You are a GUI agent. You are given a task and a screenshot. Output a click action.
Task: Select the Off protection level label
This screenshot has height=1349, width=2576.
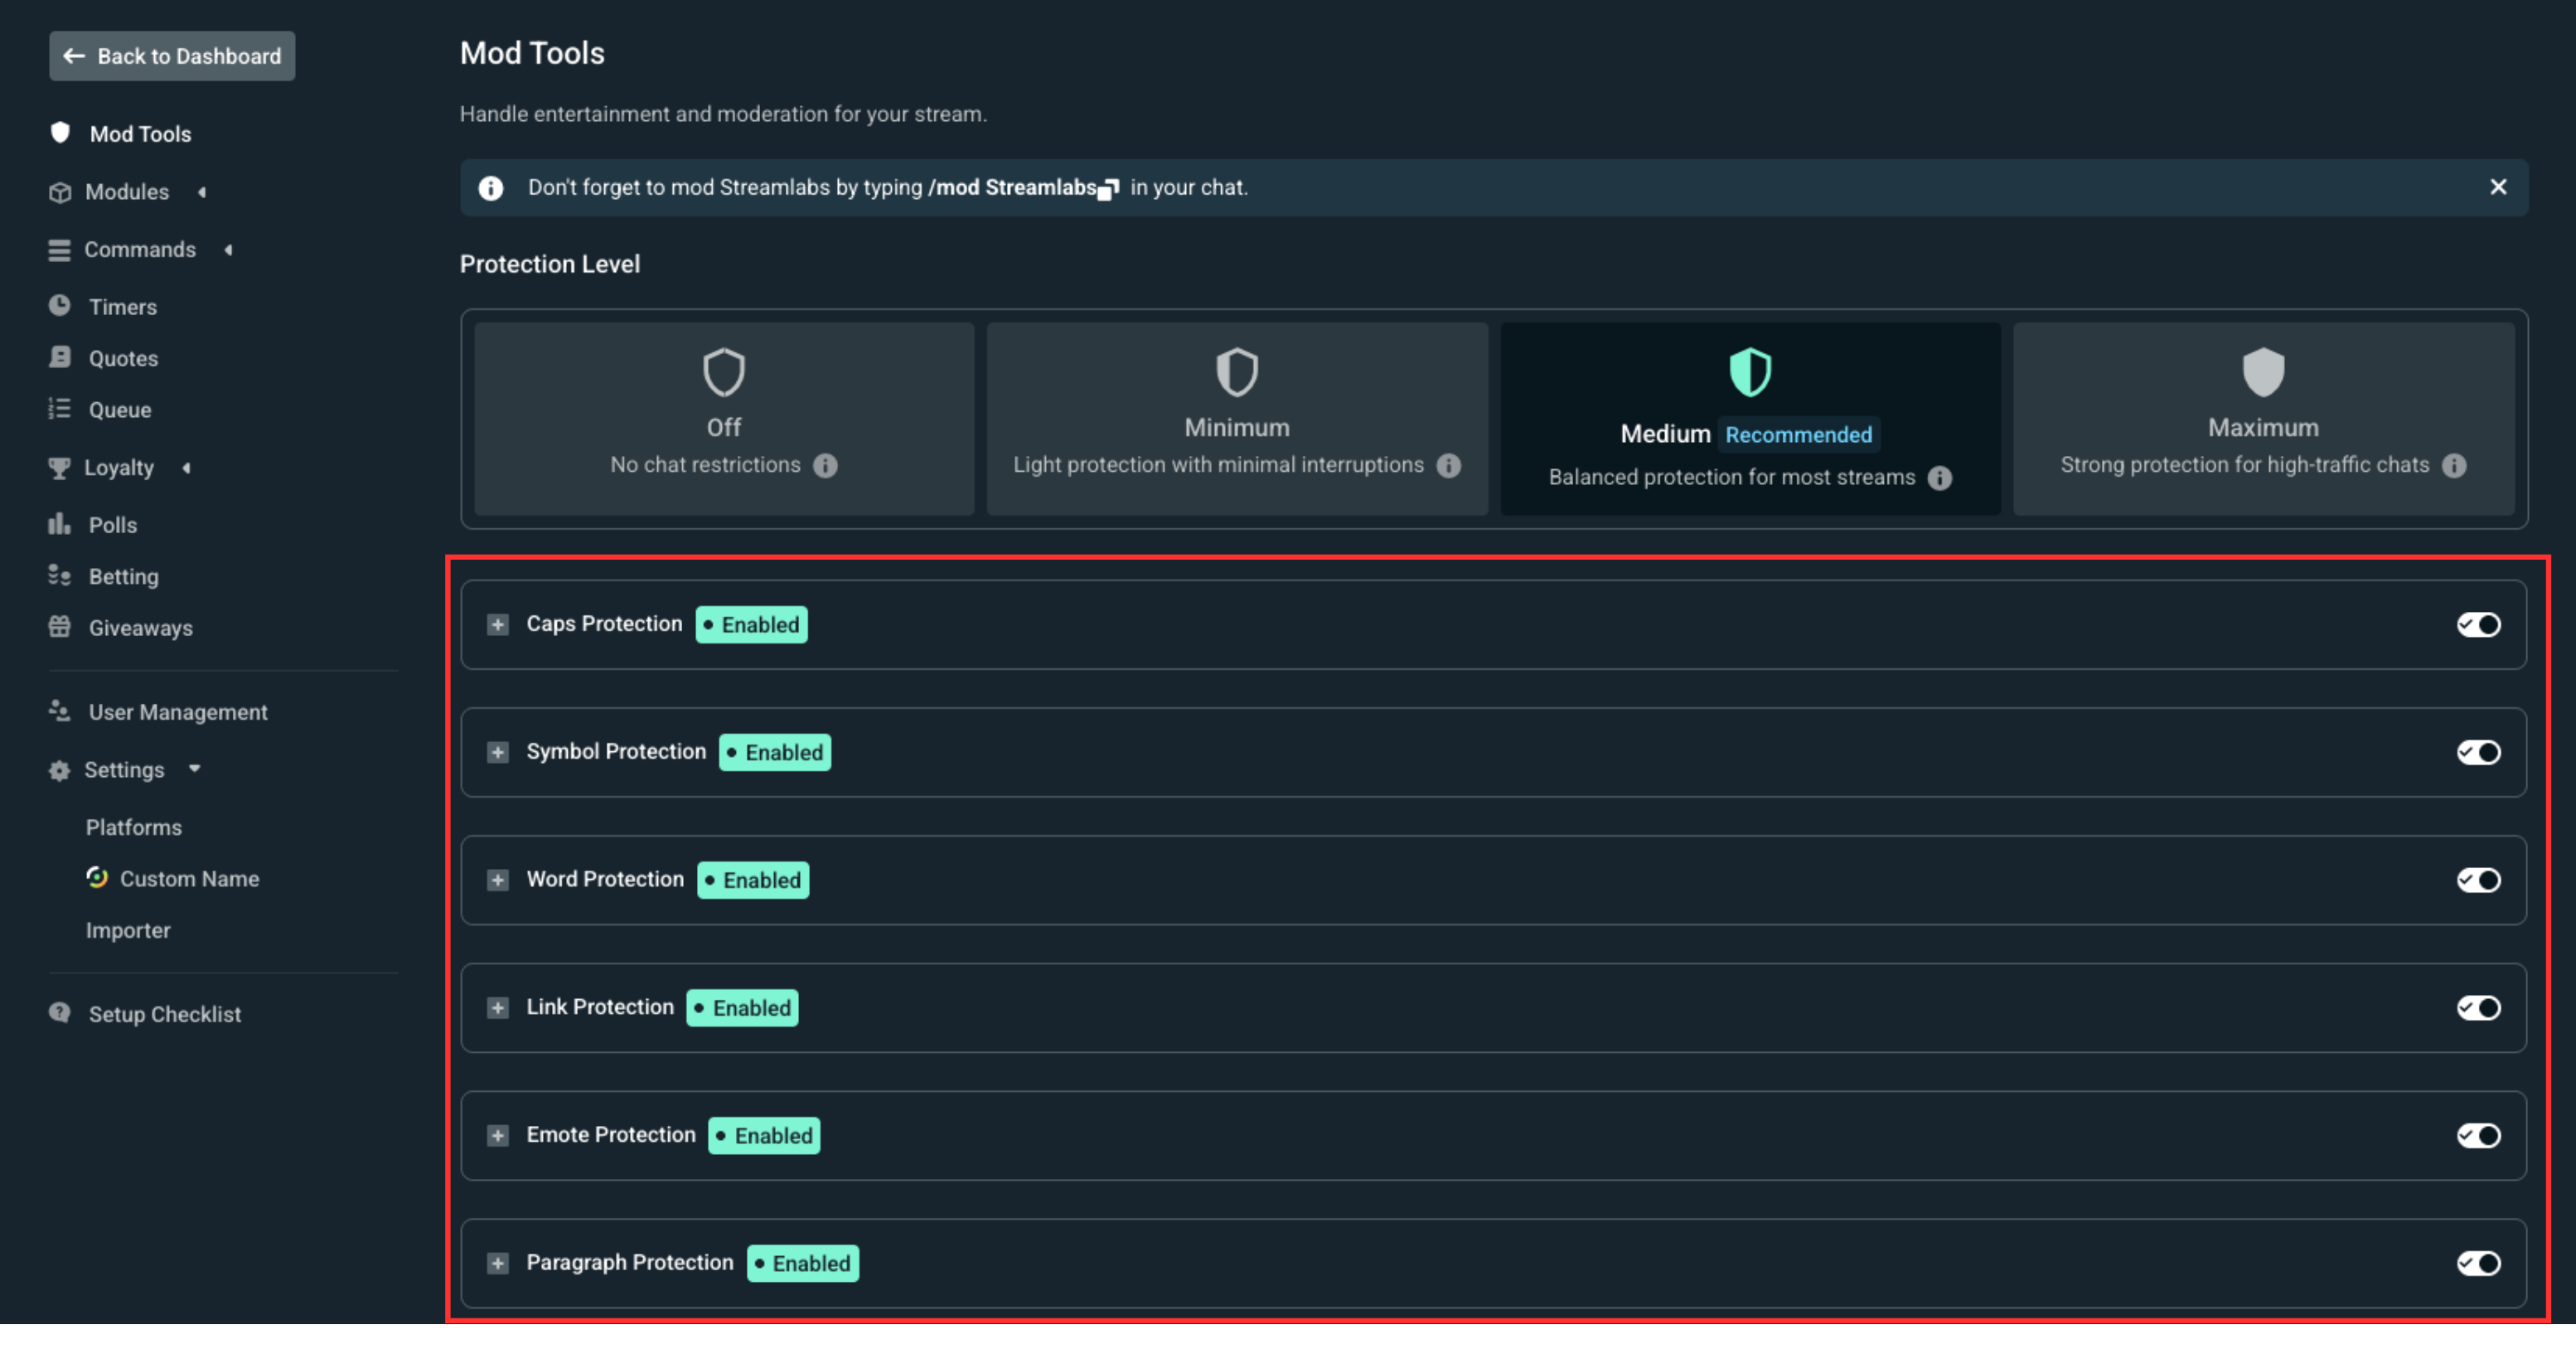pyautogui.click(x=724, y=428)
